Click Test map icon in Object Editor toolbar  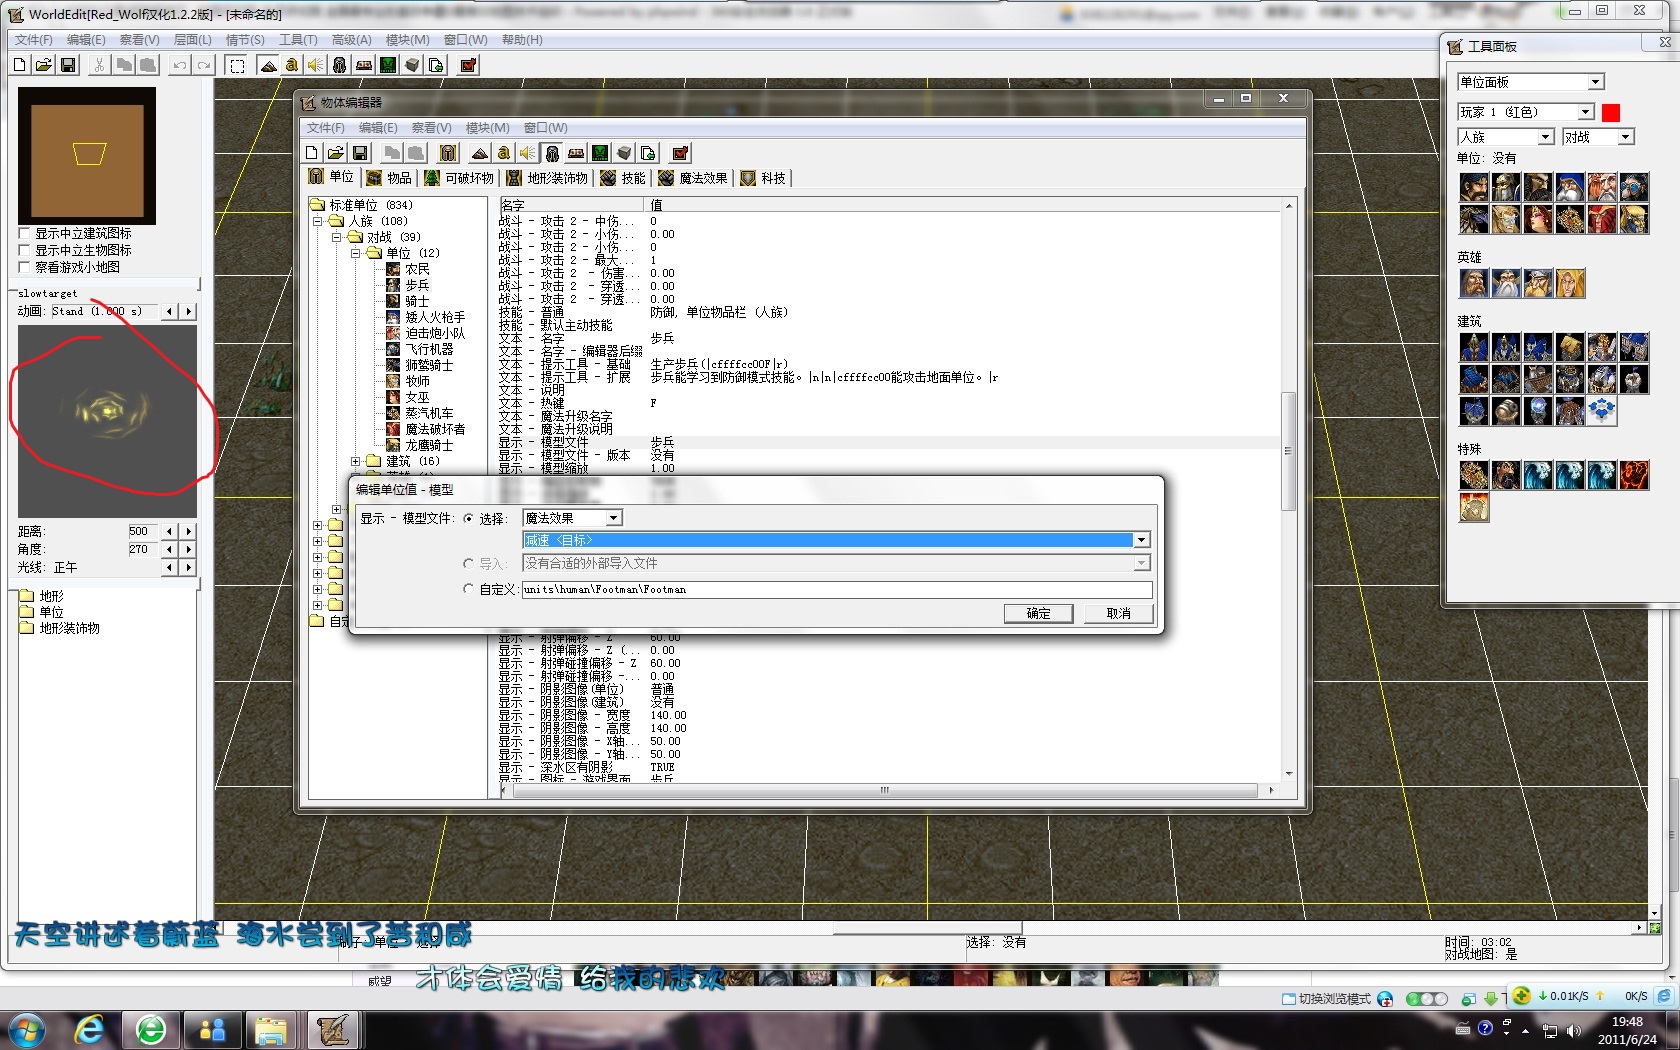coord(681,153)
